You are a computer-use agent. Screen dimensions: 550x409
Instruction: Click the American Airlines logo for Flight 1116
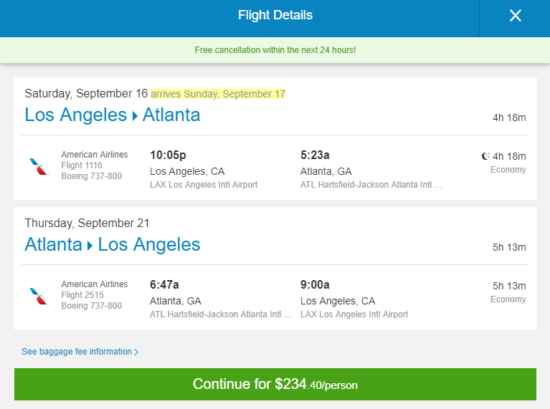point(39,167)
